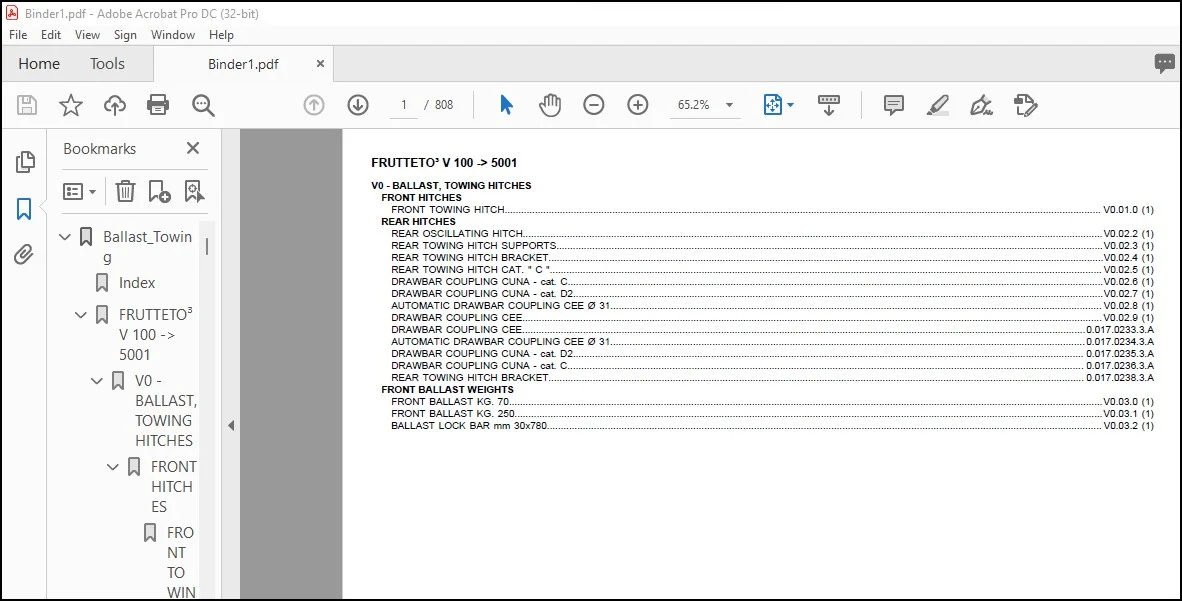The width and height of the screenshot is (1182, 601).
Task: Click FRONT BALLAST KG. 250 entry
Action: click(772, 414)
